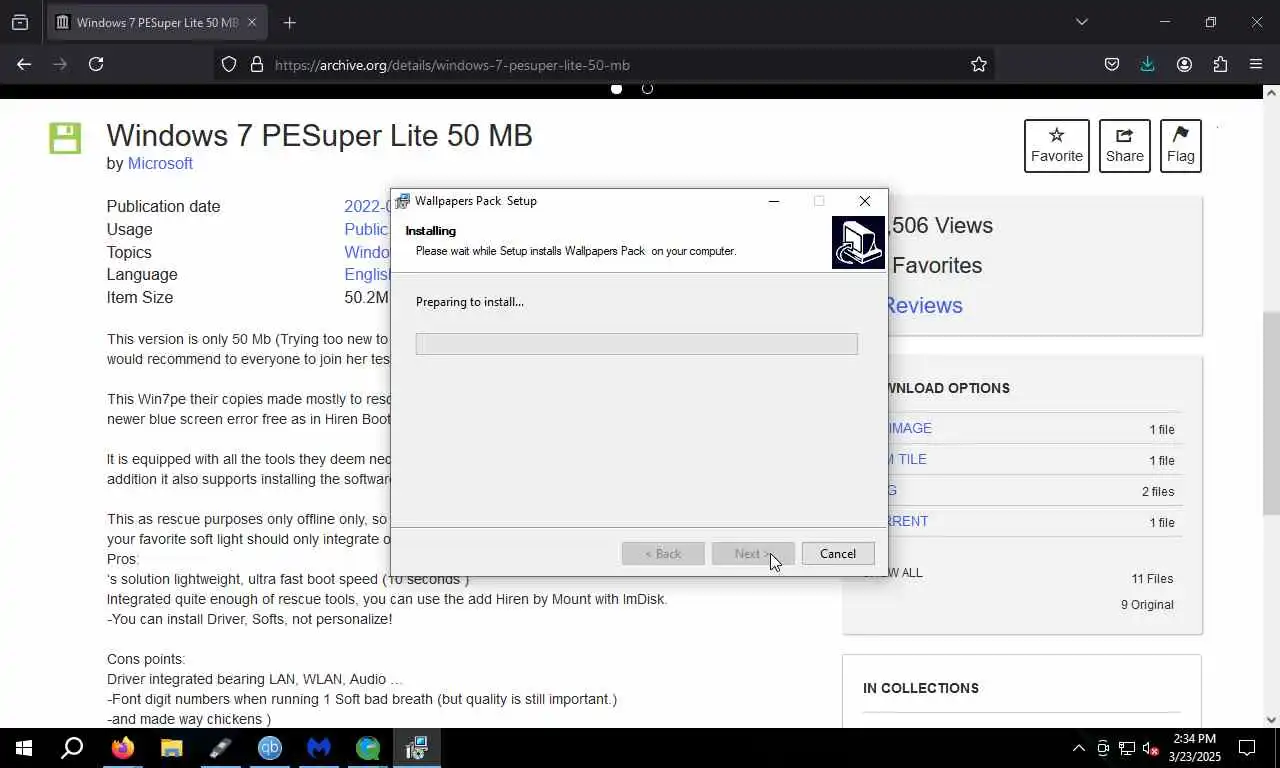
Task: Click the install progress bar
Action: (x=636, y=344)
